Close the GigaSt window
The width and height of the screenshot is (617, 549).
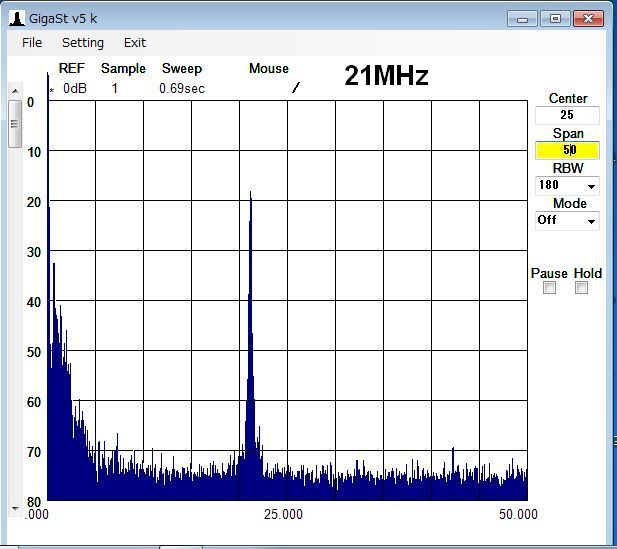click(589, 18)
